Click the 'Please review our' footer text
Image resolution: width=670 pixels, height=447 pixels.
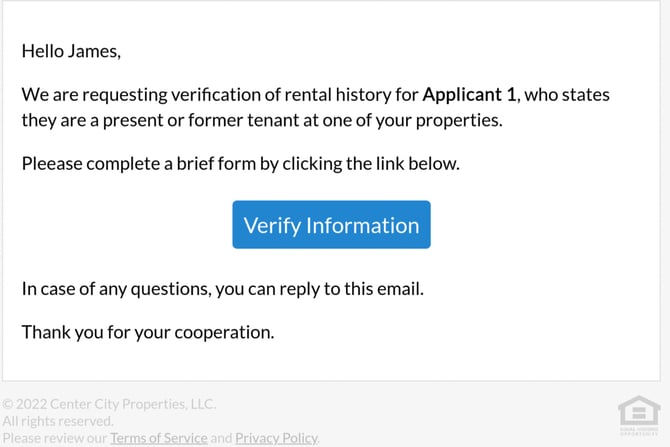click(x=55, y=438)
